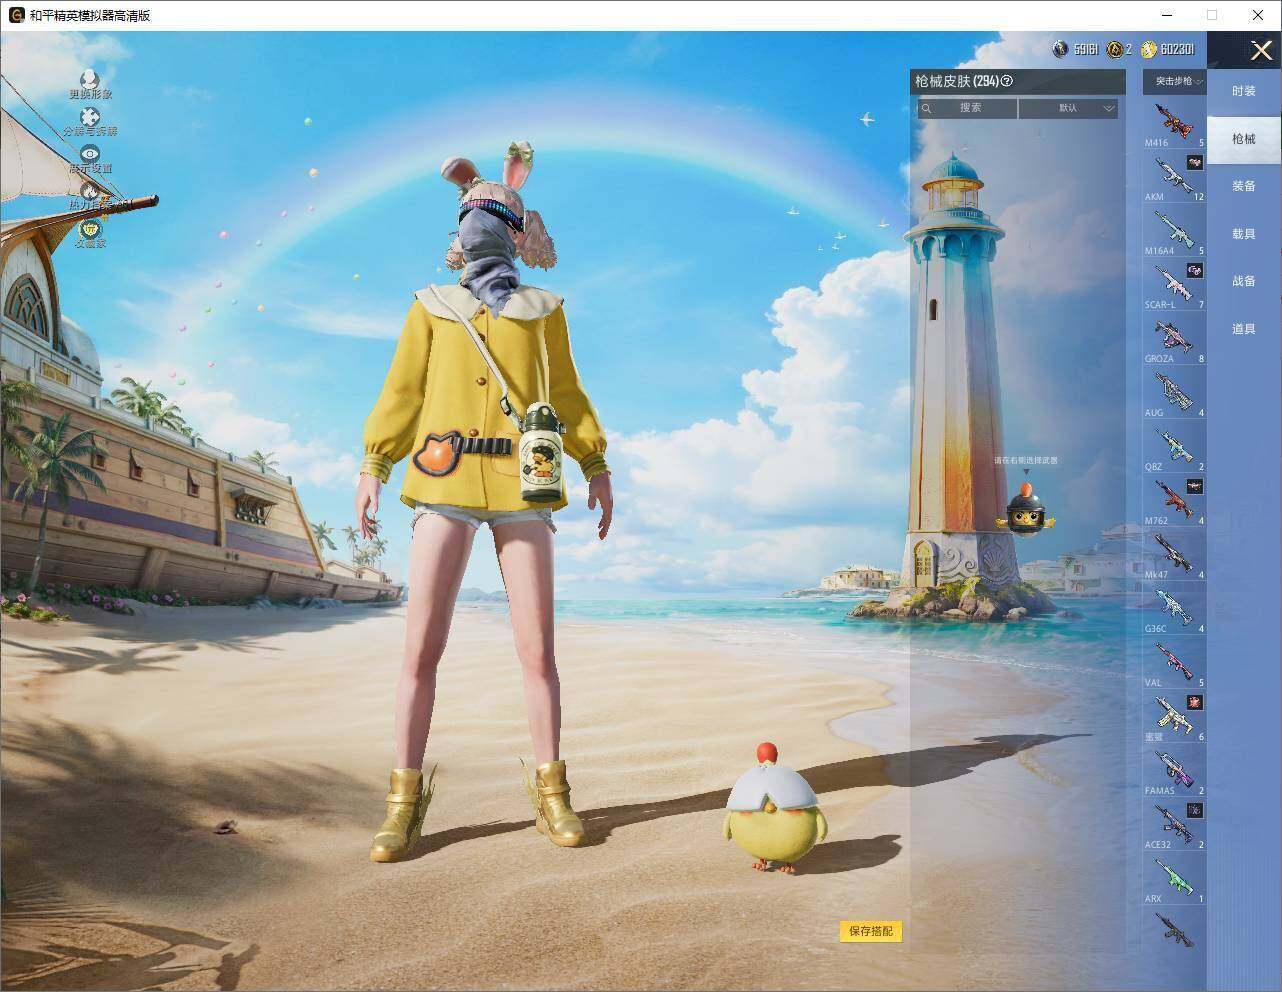Select the AKM weapon skin
This screenshot has width=1282, height=992.
pos(1174,178)
